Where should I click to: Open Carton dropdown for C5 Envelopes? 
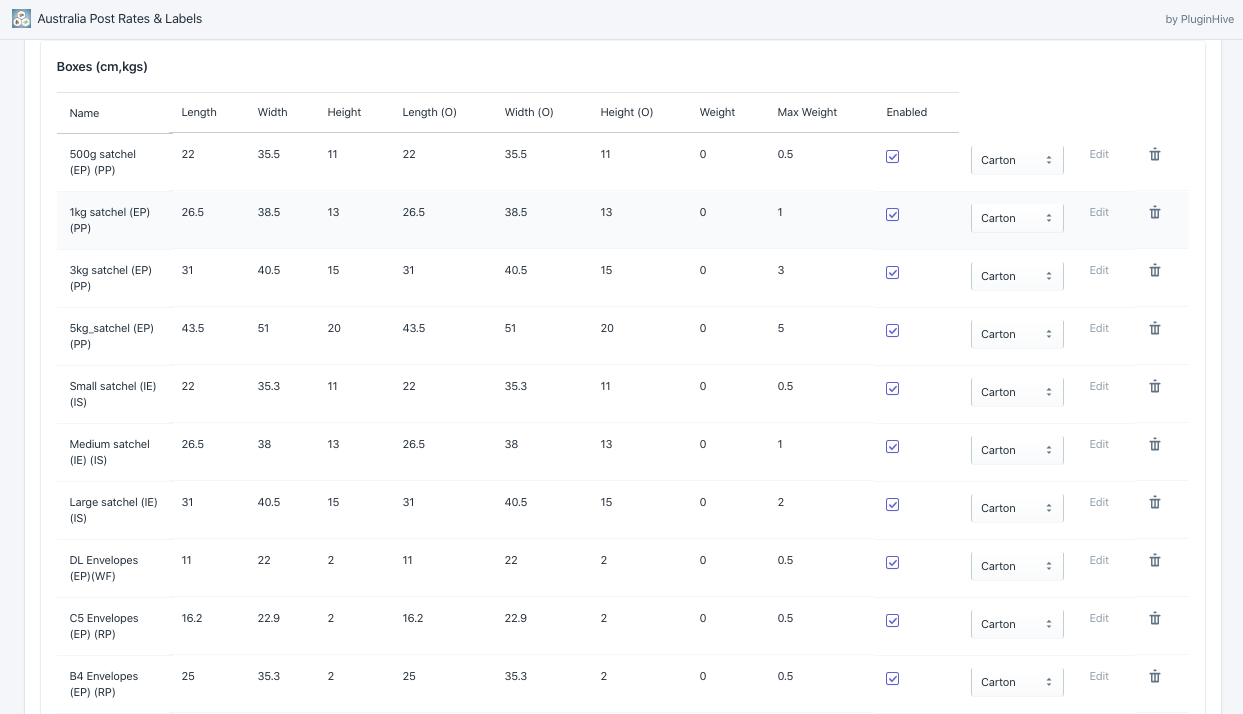pyautogui.click(x=1017, y=624)
